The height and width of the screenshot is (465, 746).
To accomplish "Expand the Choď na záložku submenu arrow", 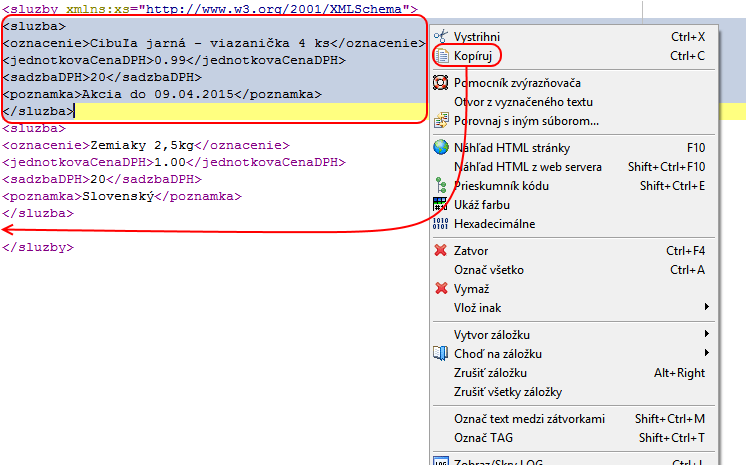I will tap(707, 353).
